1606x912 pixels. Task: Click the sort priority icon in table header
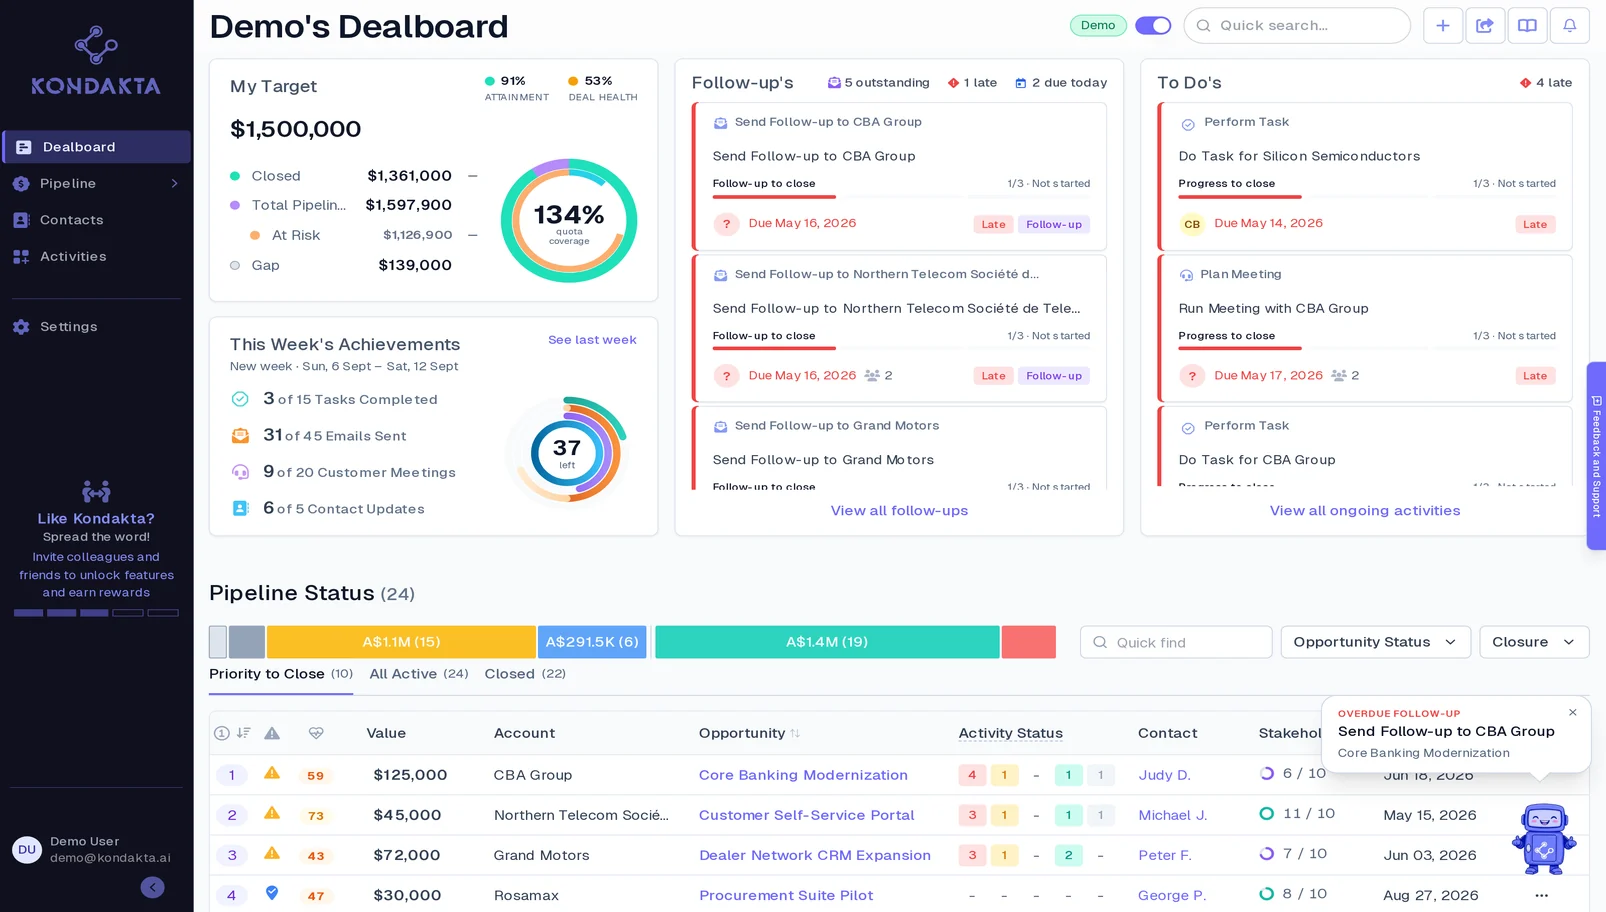(243, 733)
